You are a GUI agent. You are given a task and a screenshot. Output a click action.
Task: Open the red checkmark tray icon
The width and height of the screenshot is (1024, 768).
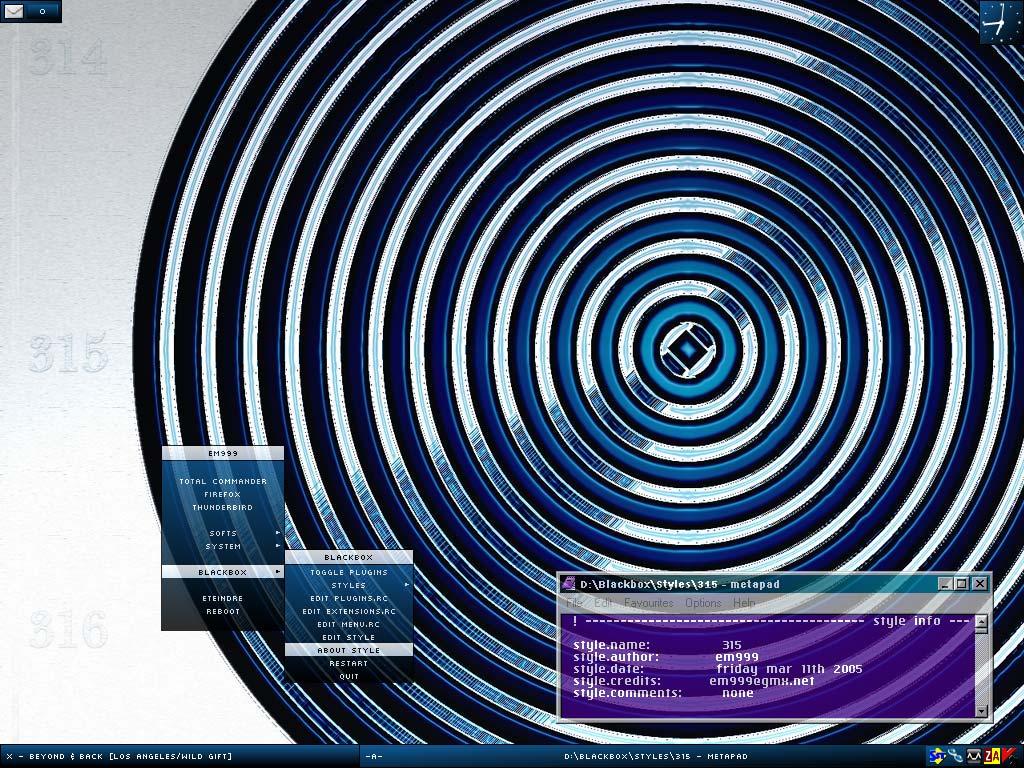(x=1010, y=756)
